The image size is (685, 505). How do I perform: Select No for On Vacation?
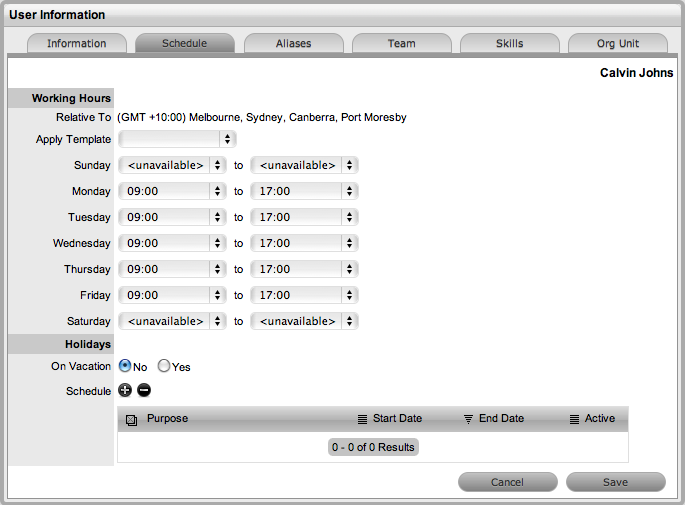(x=125, y=366)
